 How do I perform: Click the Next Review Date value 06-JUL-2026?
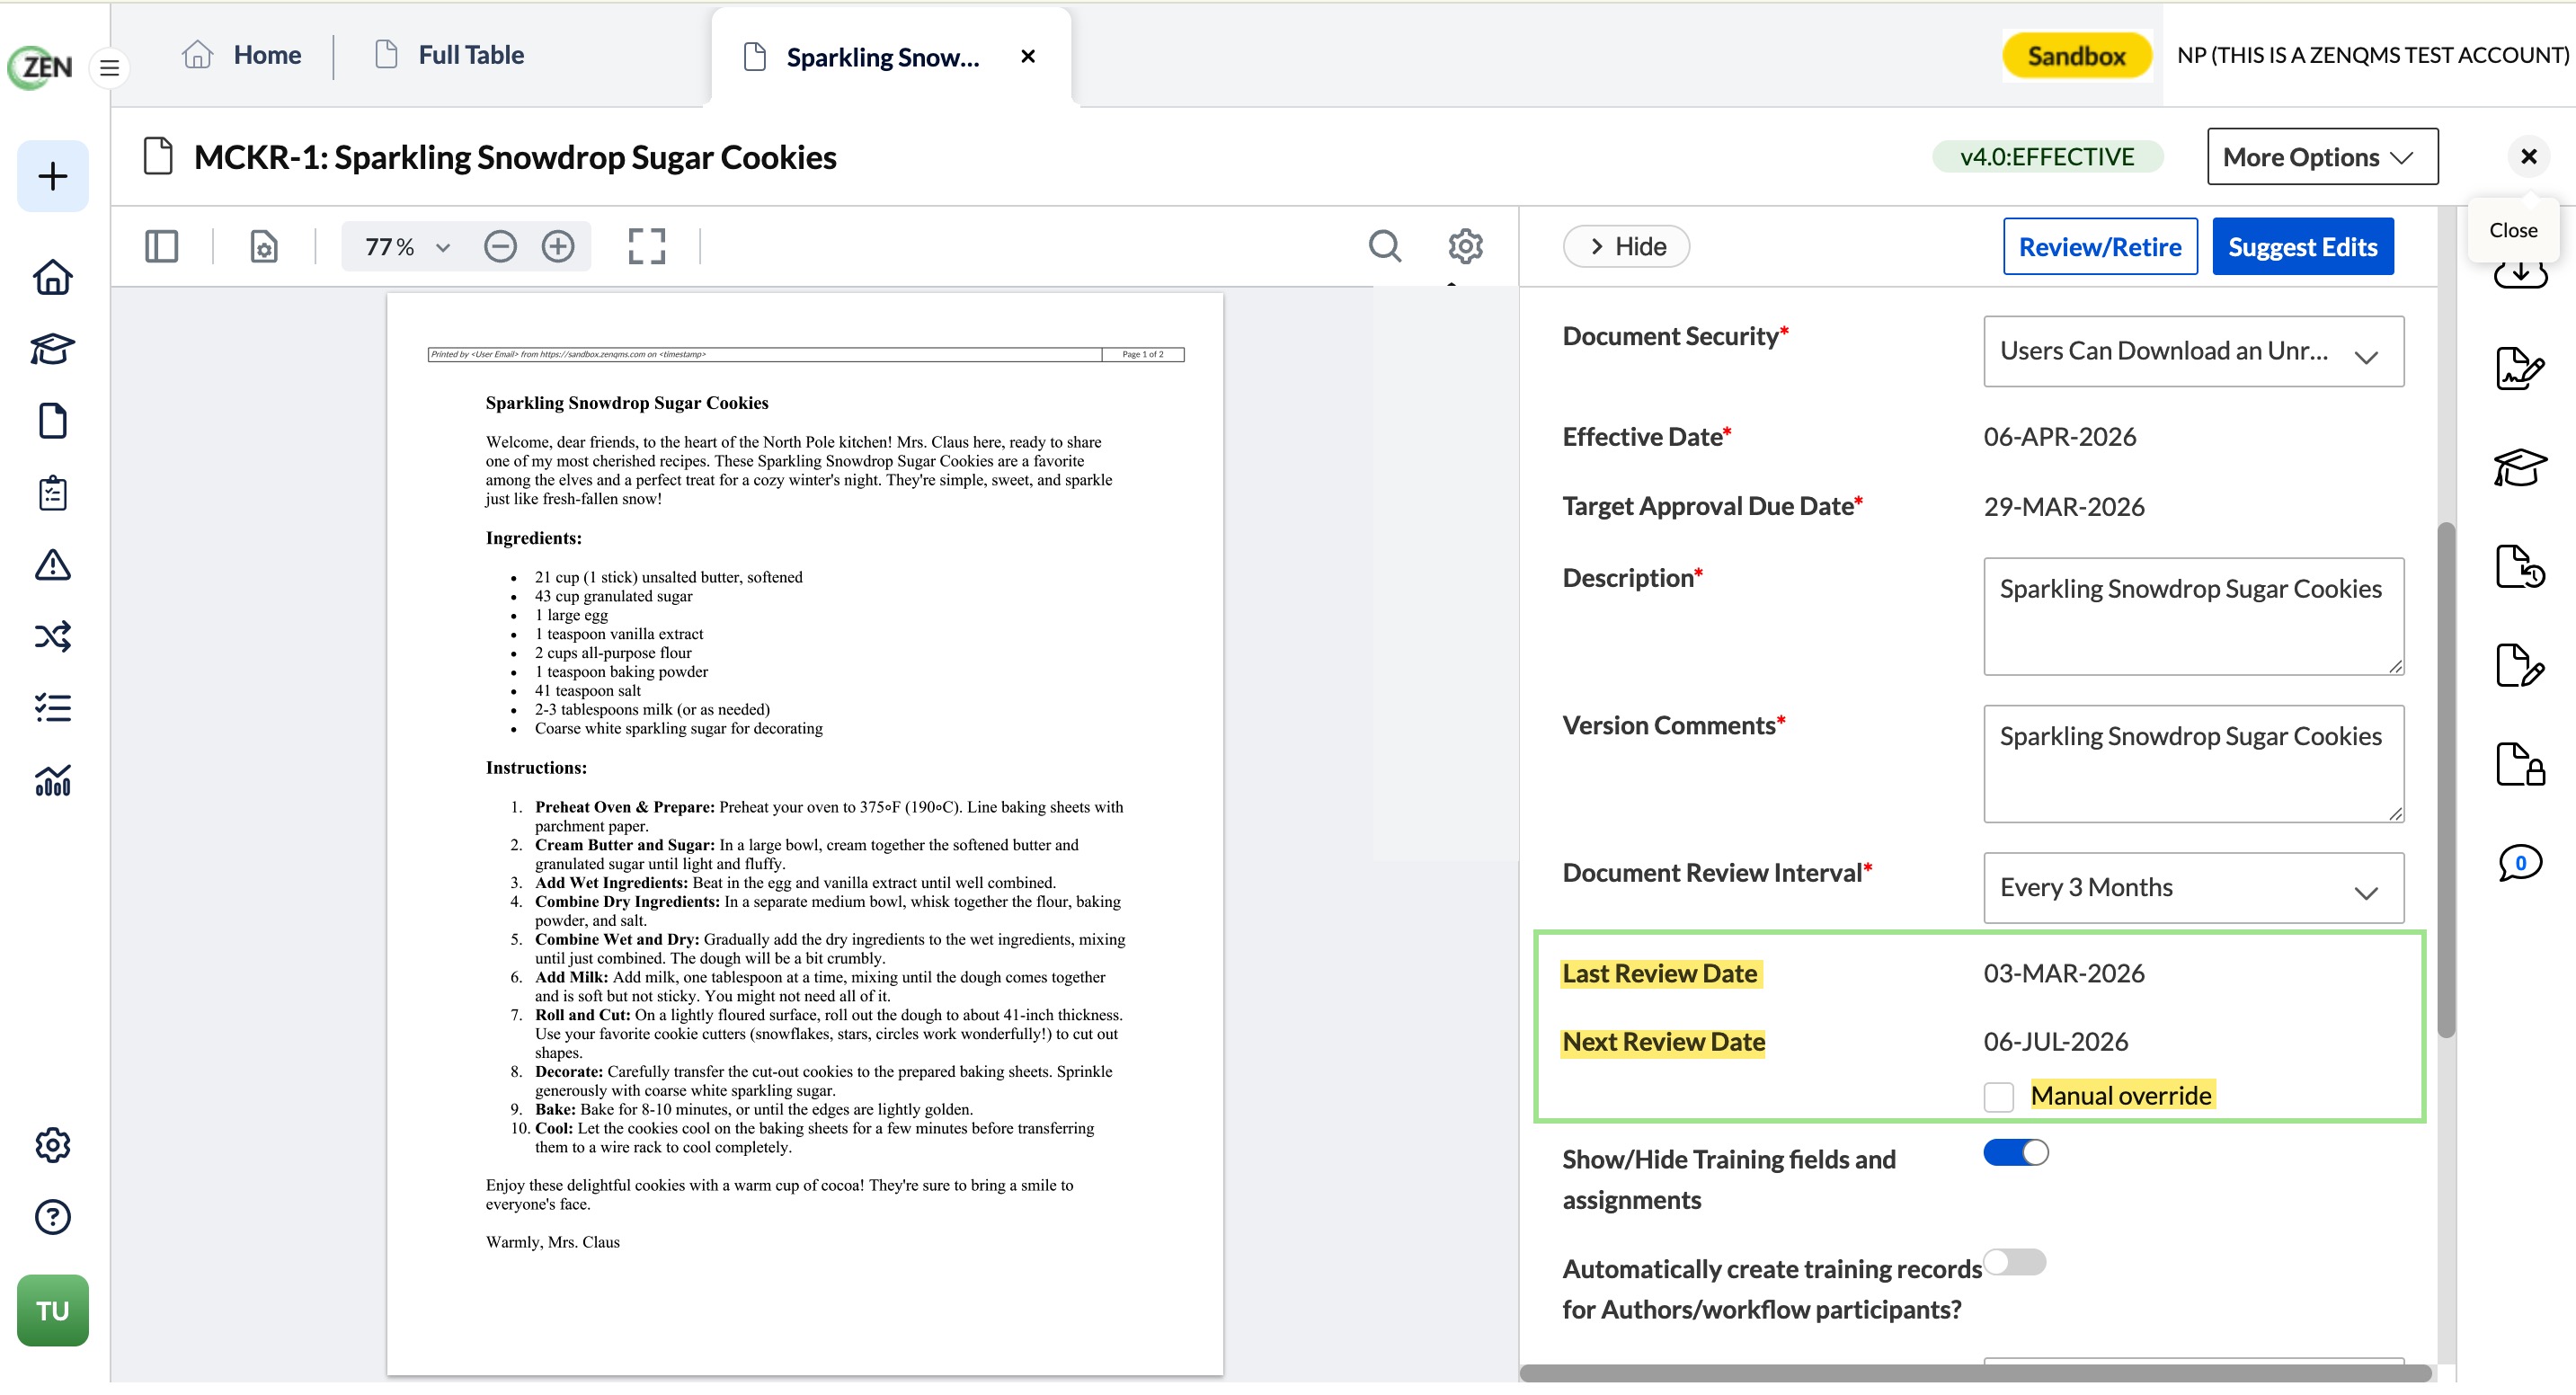[x=2056, y=1042]
